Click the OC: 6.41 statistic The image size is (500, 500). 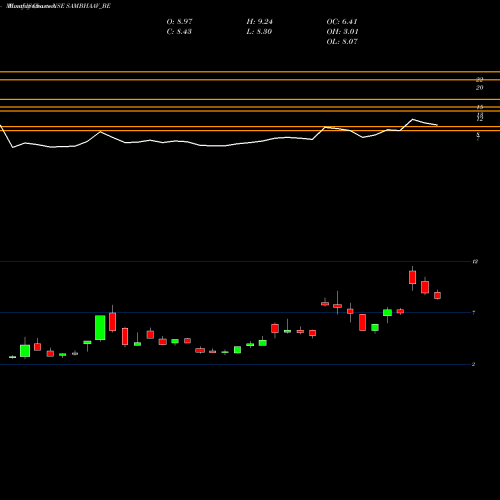click(x=342, y=22)
